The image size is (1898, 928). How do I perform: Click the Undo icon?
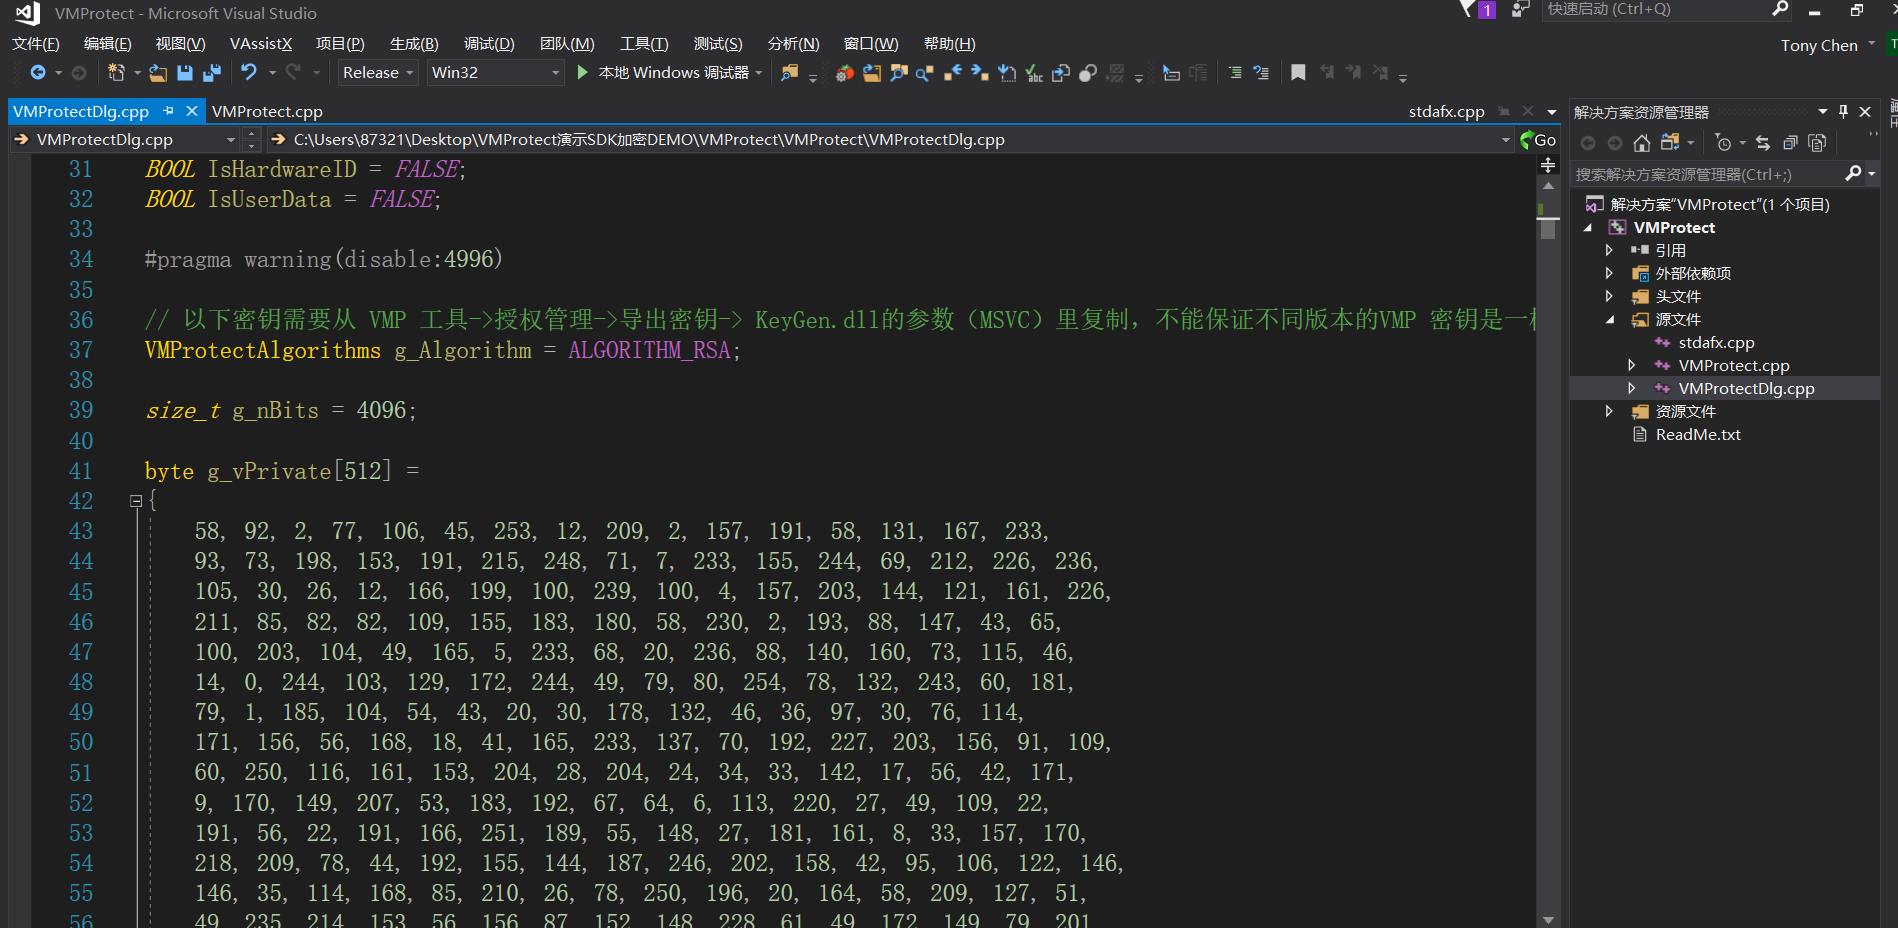[248, 72]
